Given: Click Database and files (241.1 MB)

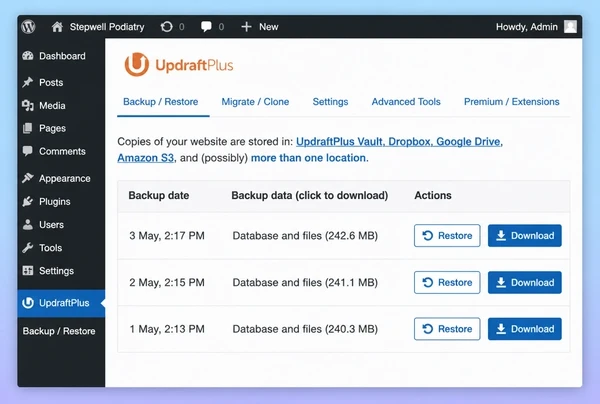Looking at the screenshot, I should (x=305, y=282).
